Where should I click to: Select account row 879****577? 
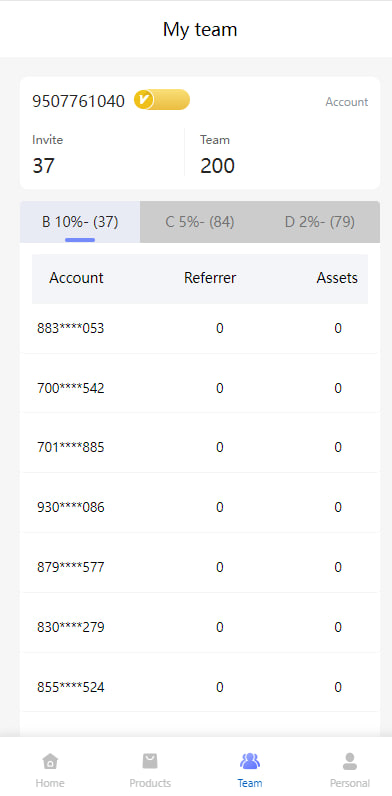point(200,568)
